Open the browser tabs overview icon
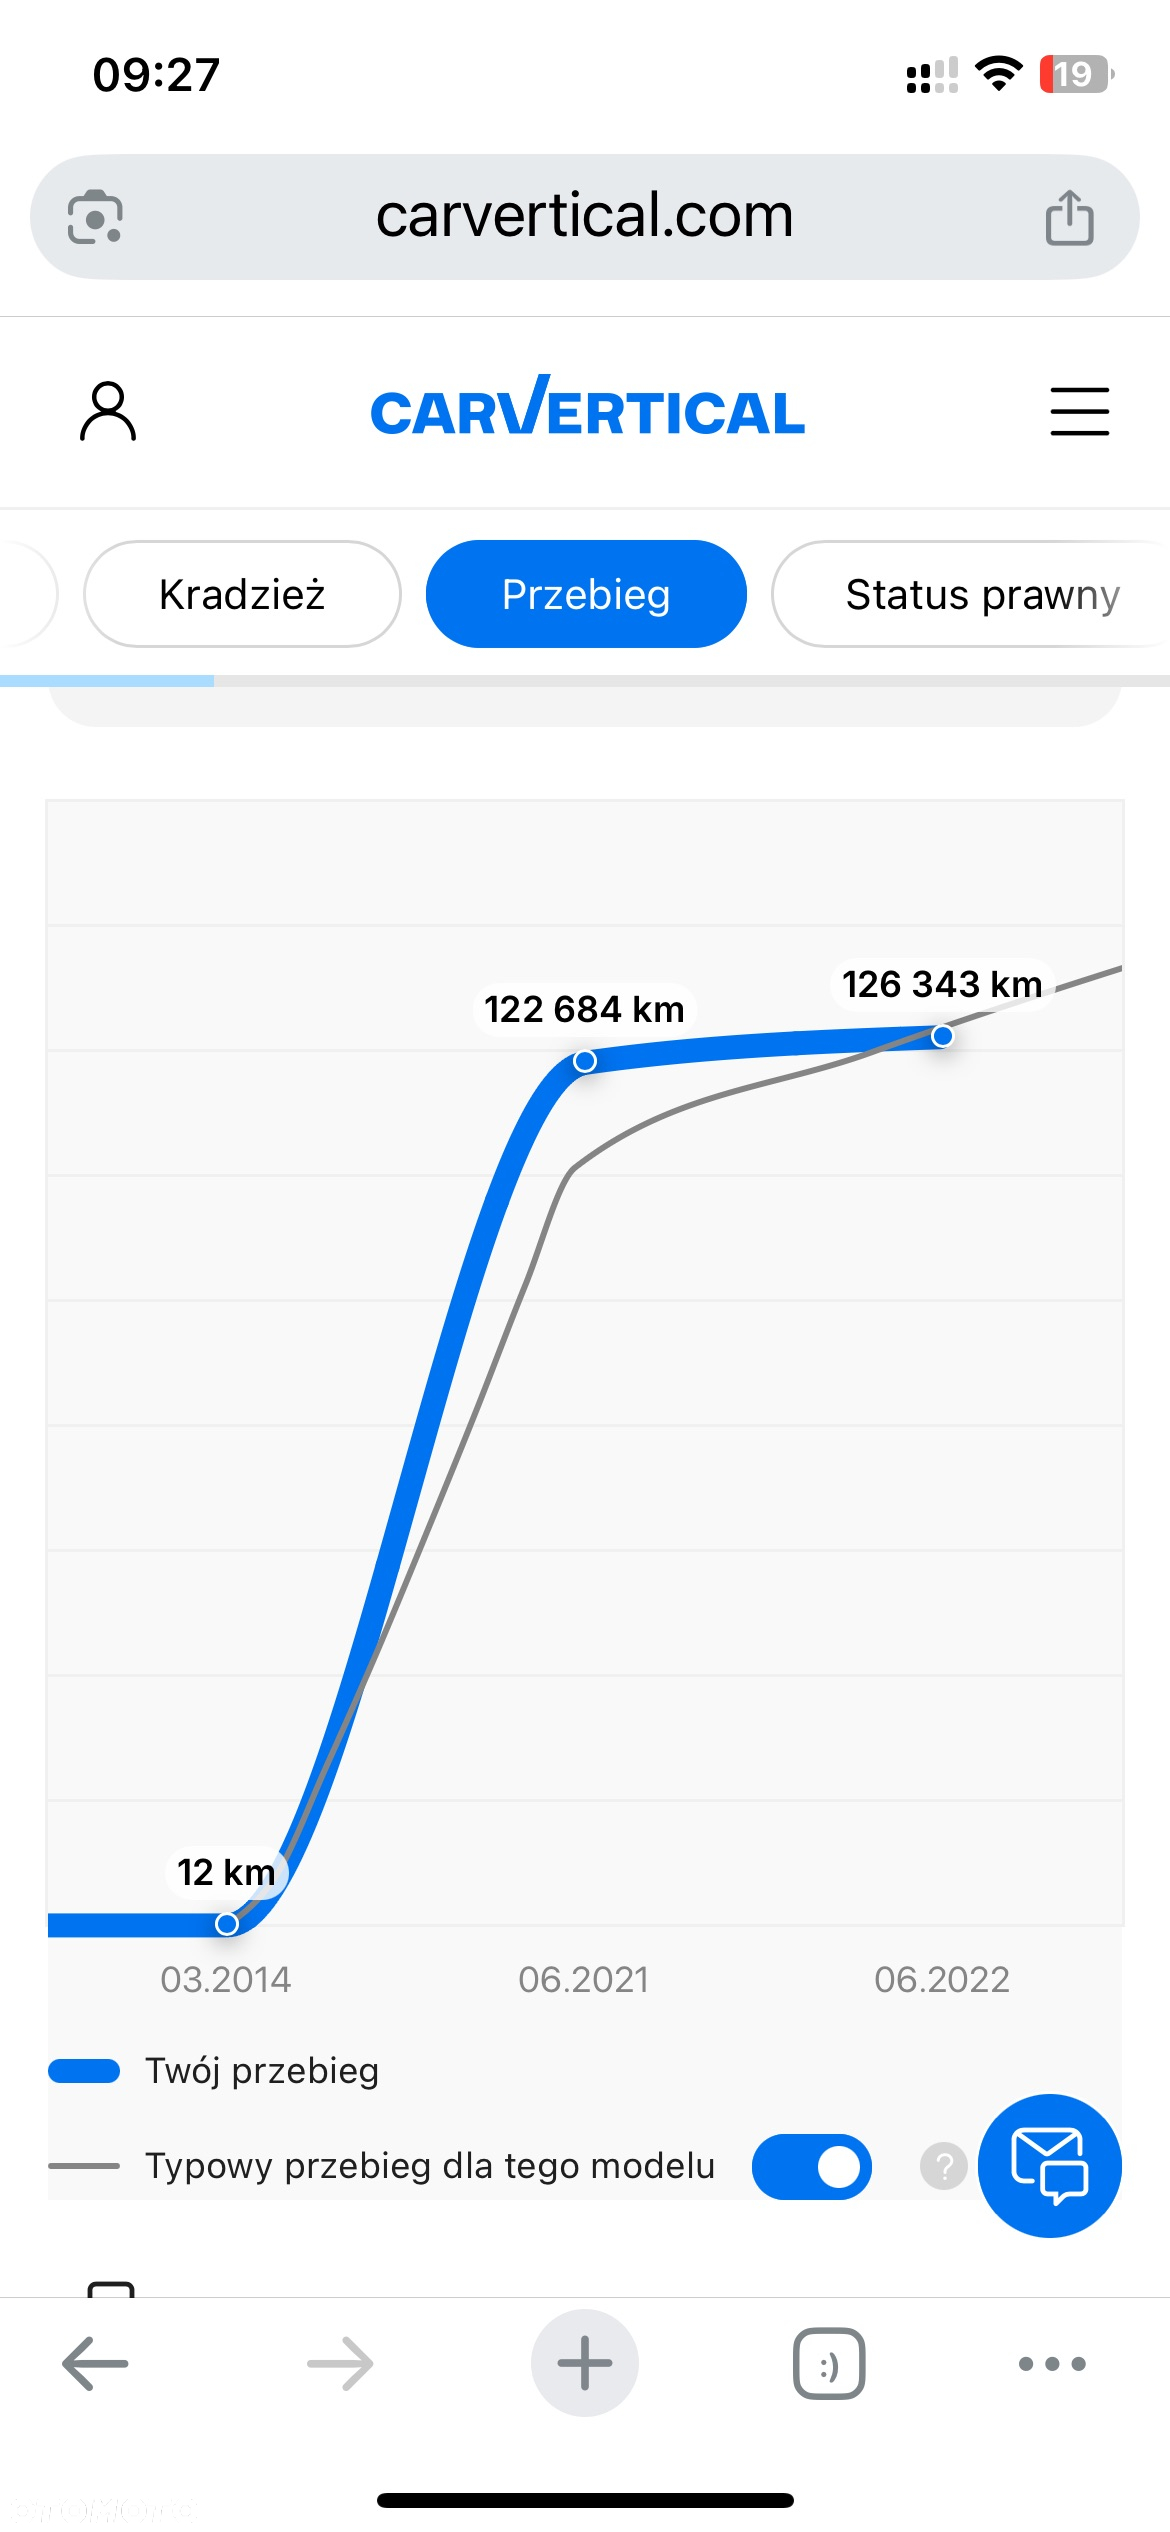This screenshot has height=2532, width=1170. pos(829,2363)
